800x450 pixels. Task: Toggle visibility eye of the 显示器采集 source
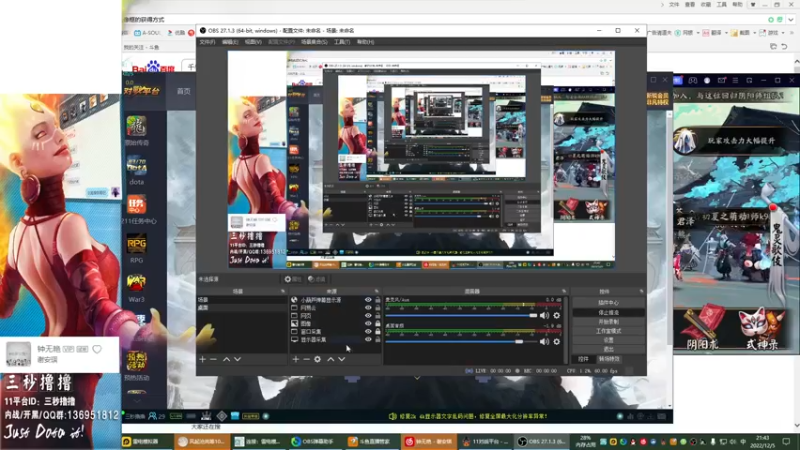click(x=368, y=339)
